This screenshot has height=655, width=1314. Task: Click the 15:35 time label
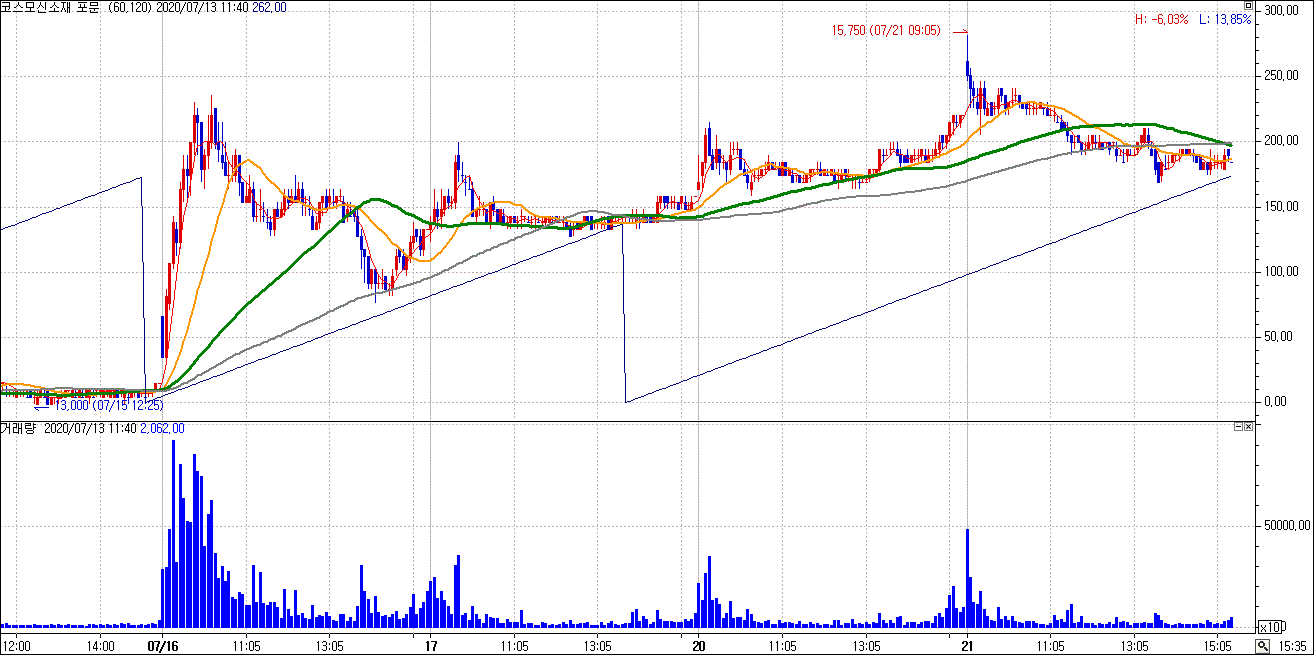point(1292,646)
